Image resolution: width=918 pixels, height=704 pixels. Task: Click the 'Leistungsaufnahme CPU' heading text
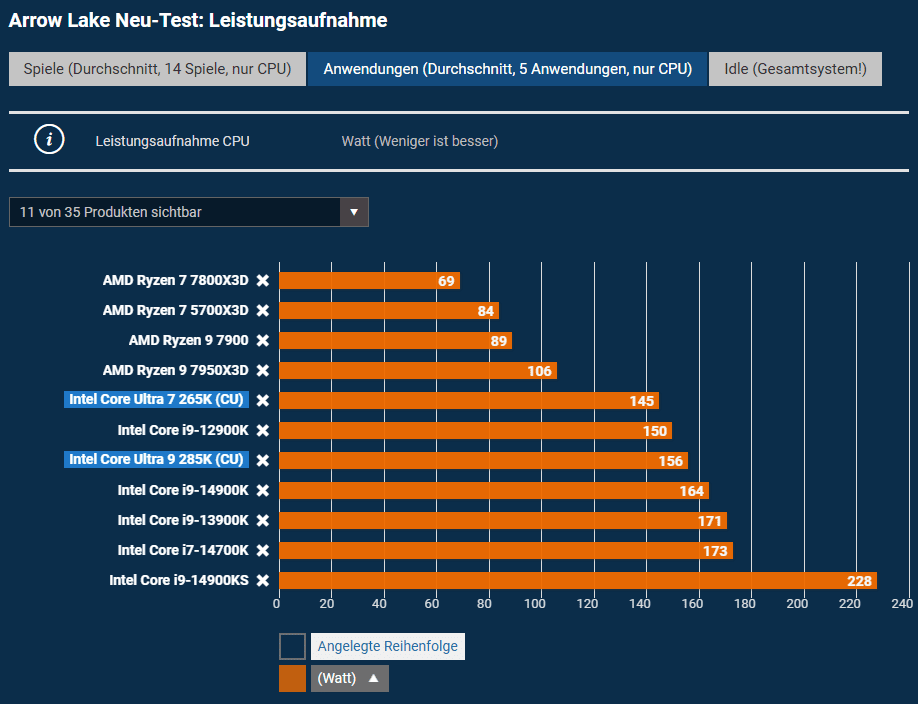[173, 141]
